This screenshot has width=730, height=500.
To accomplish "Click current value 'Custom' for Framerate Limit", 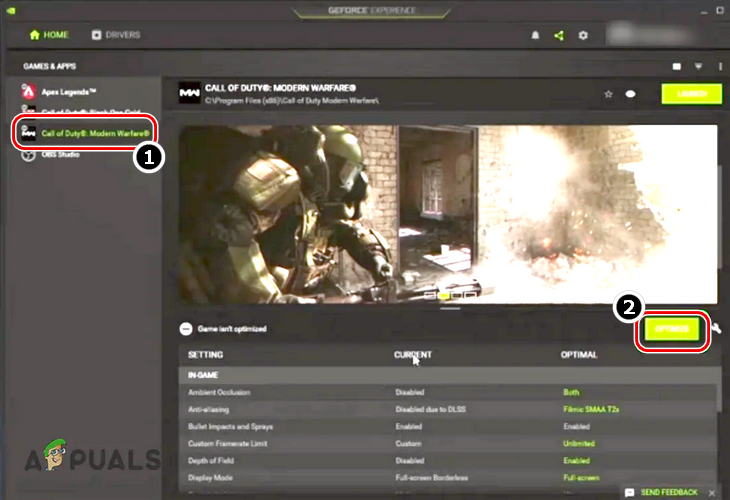I will (408, 444).
